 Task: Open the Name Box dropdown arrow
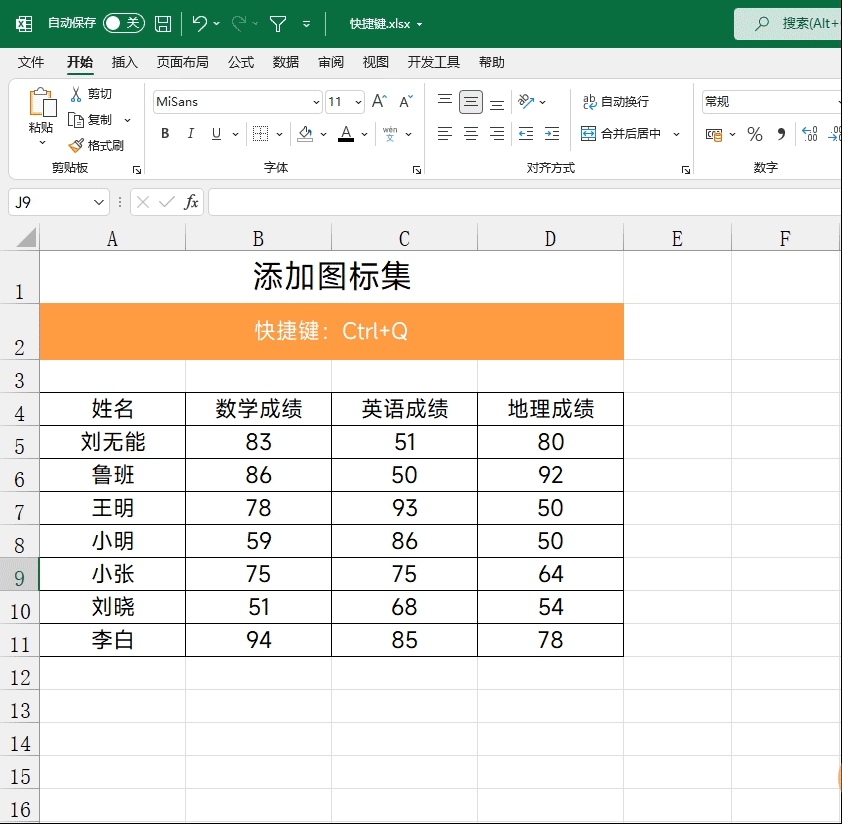coord(99,203)
